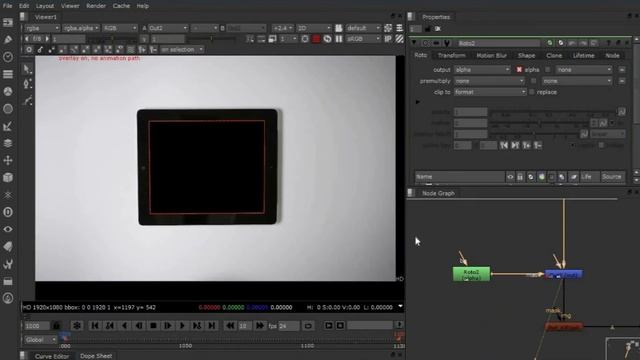Open the Color nodes wheel icon

8,91
